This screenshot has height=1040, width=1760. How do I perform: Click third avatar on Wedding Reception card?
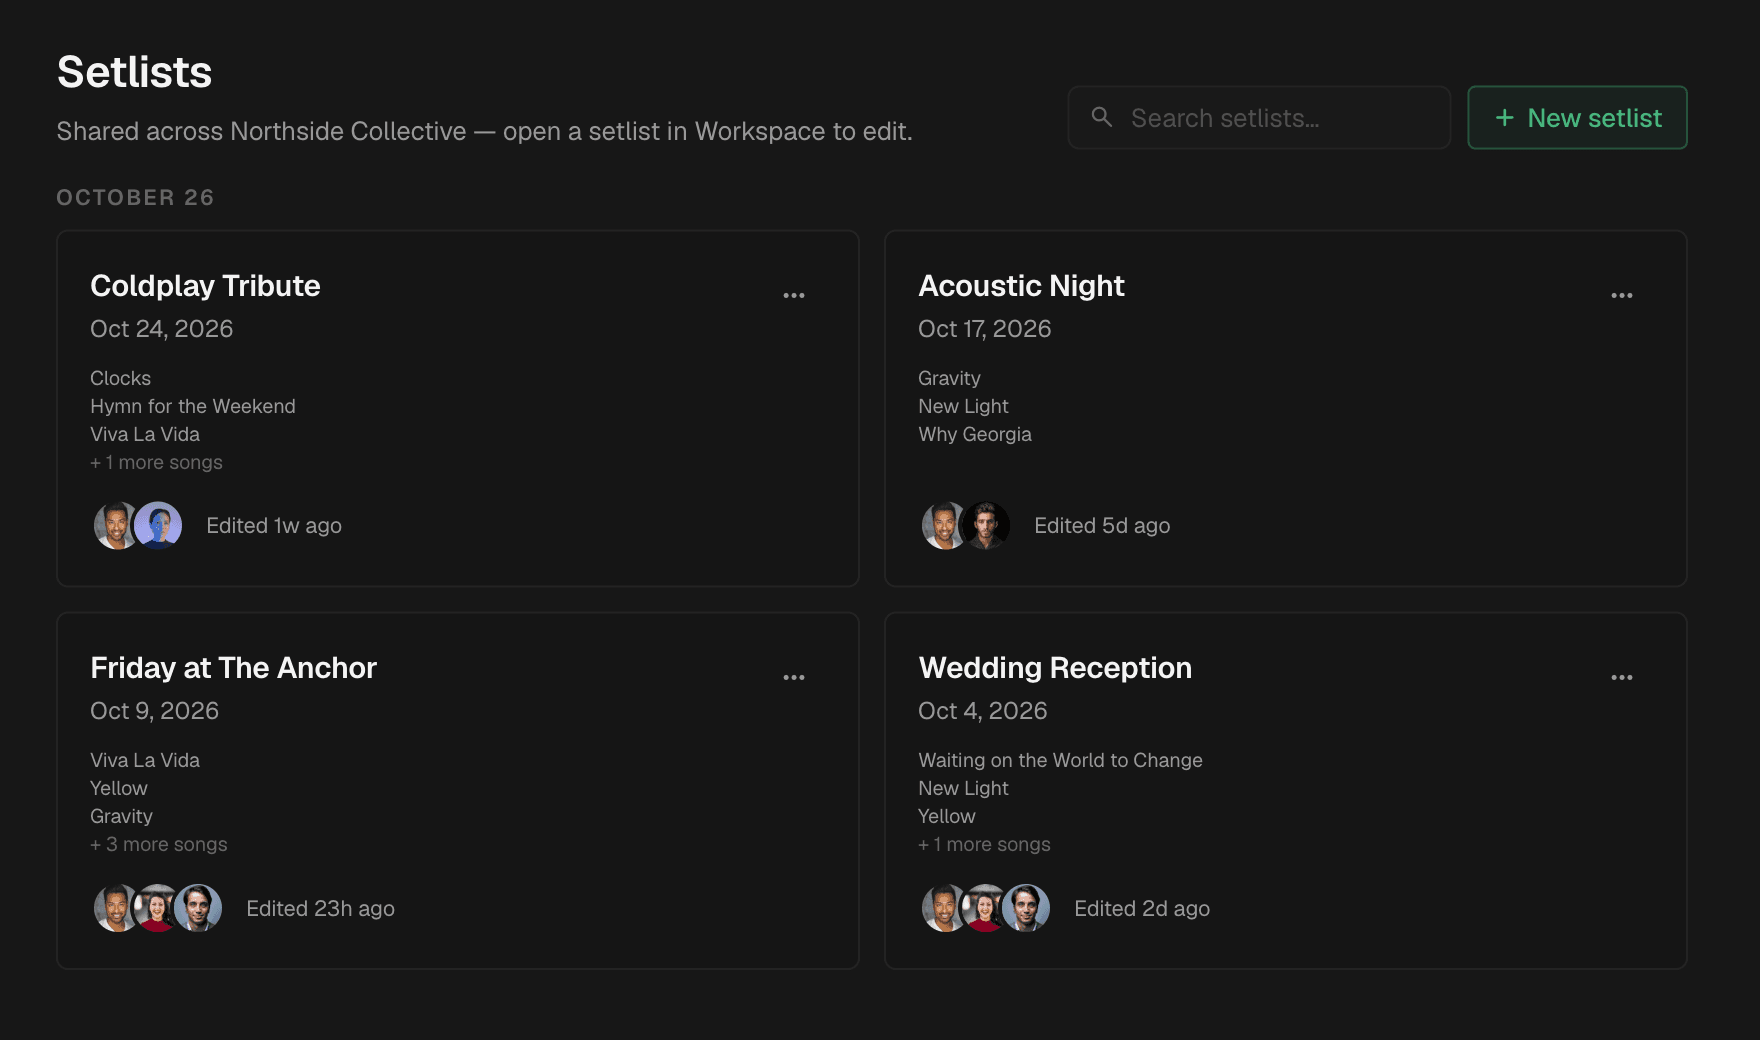coord(1026,908)
